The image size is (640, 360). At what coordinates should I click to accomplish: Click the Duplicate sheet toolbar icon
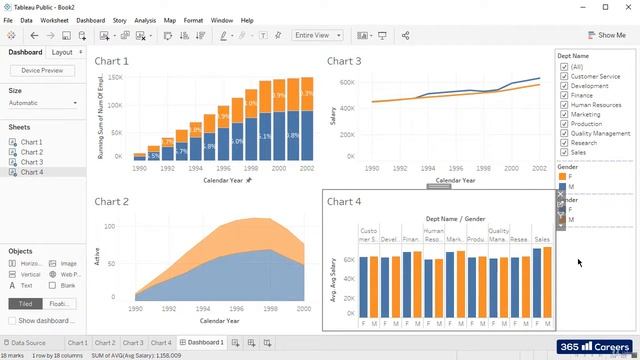(x=125, y=36)
